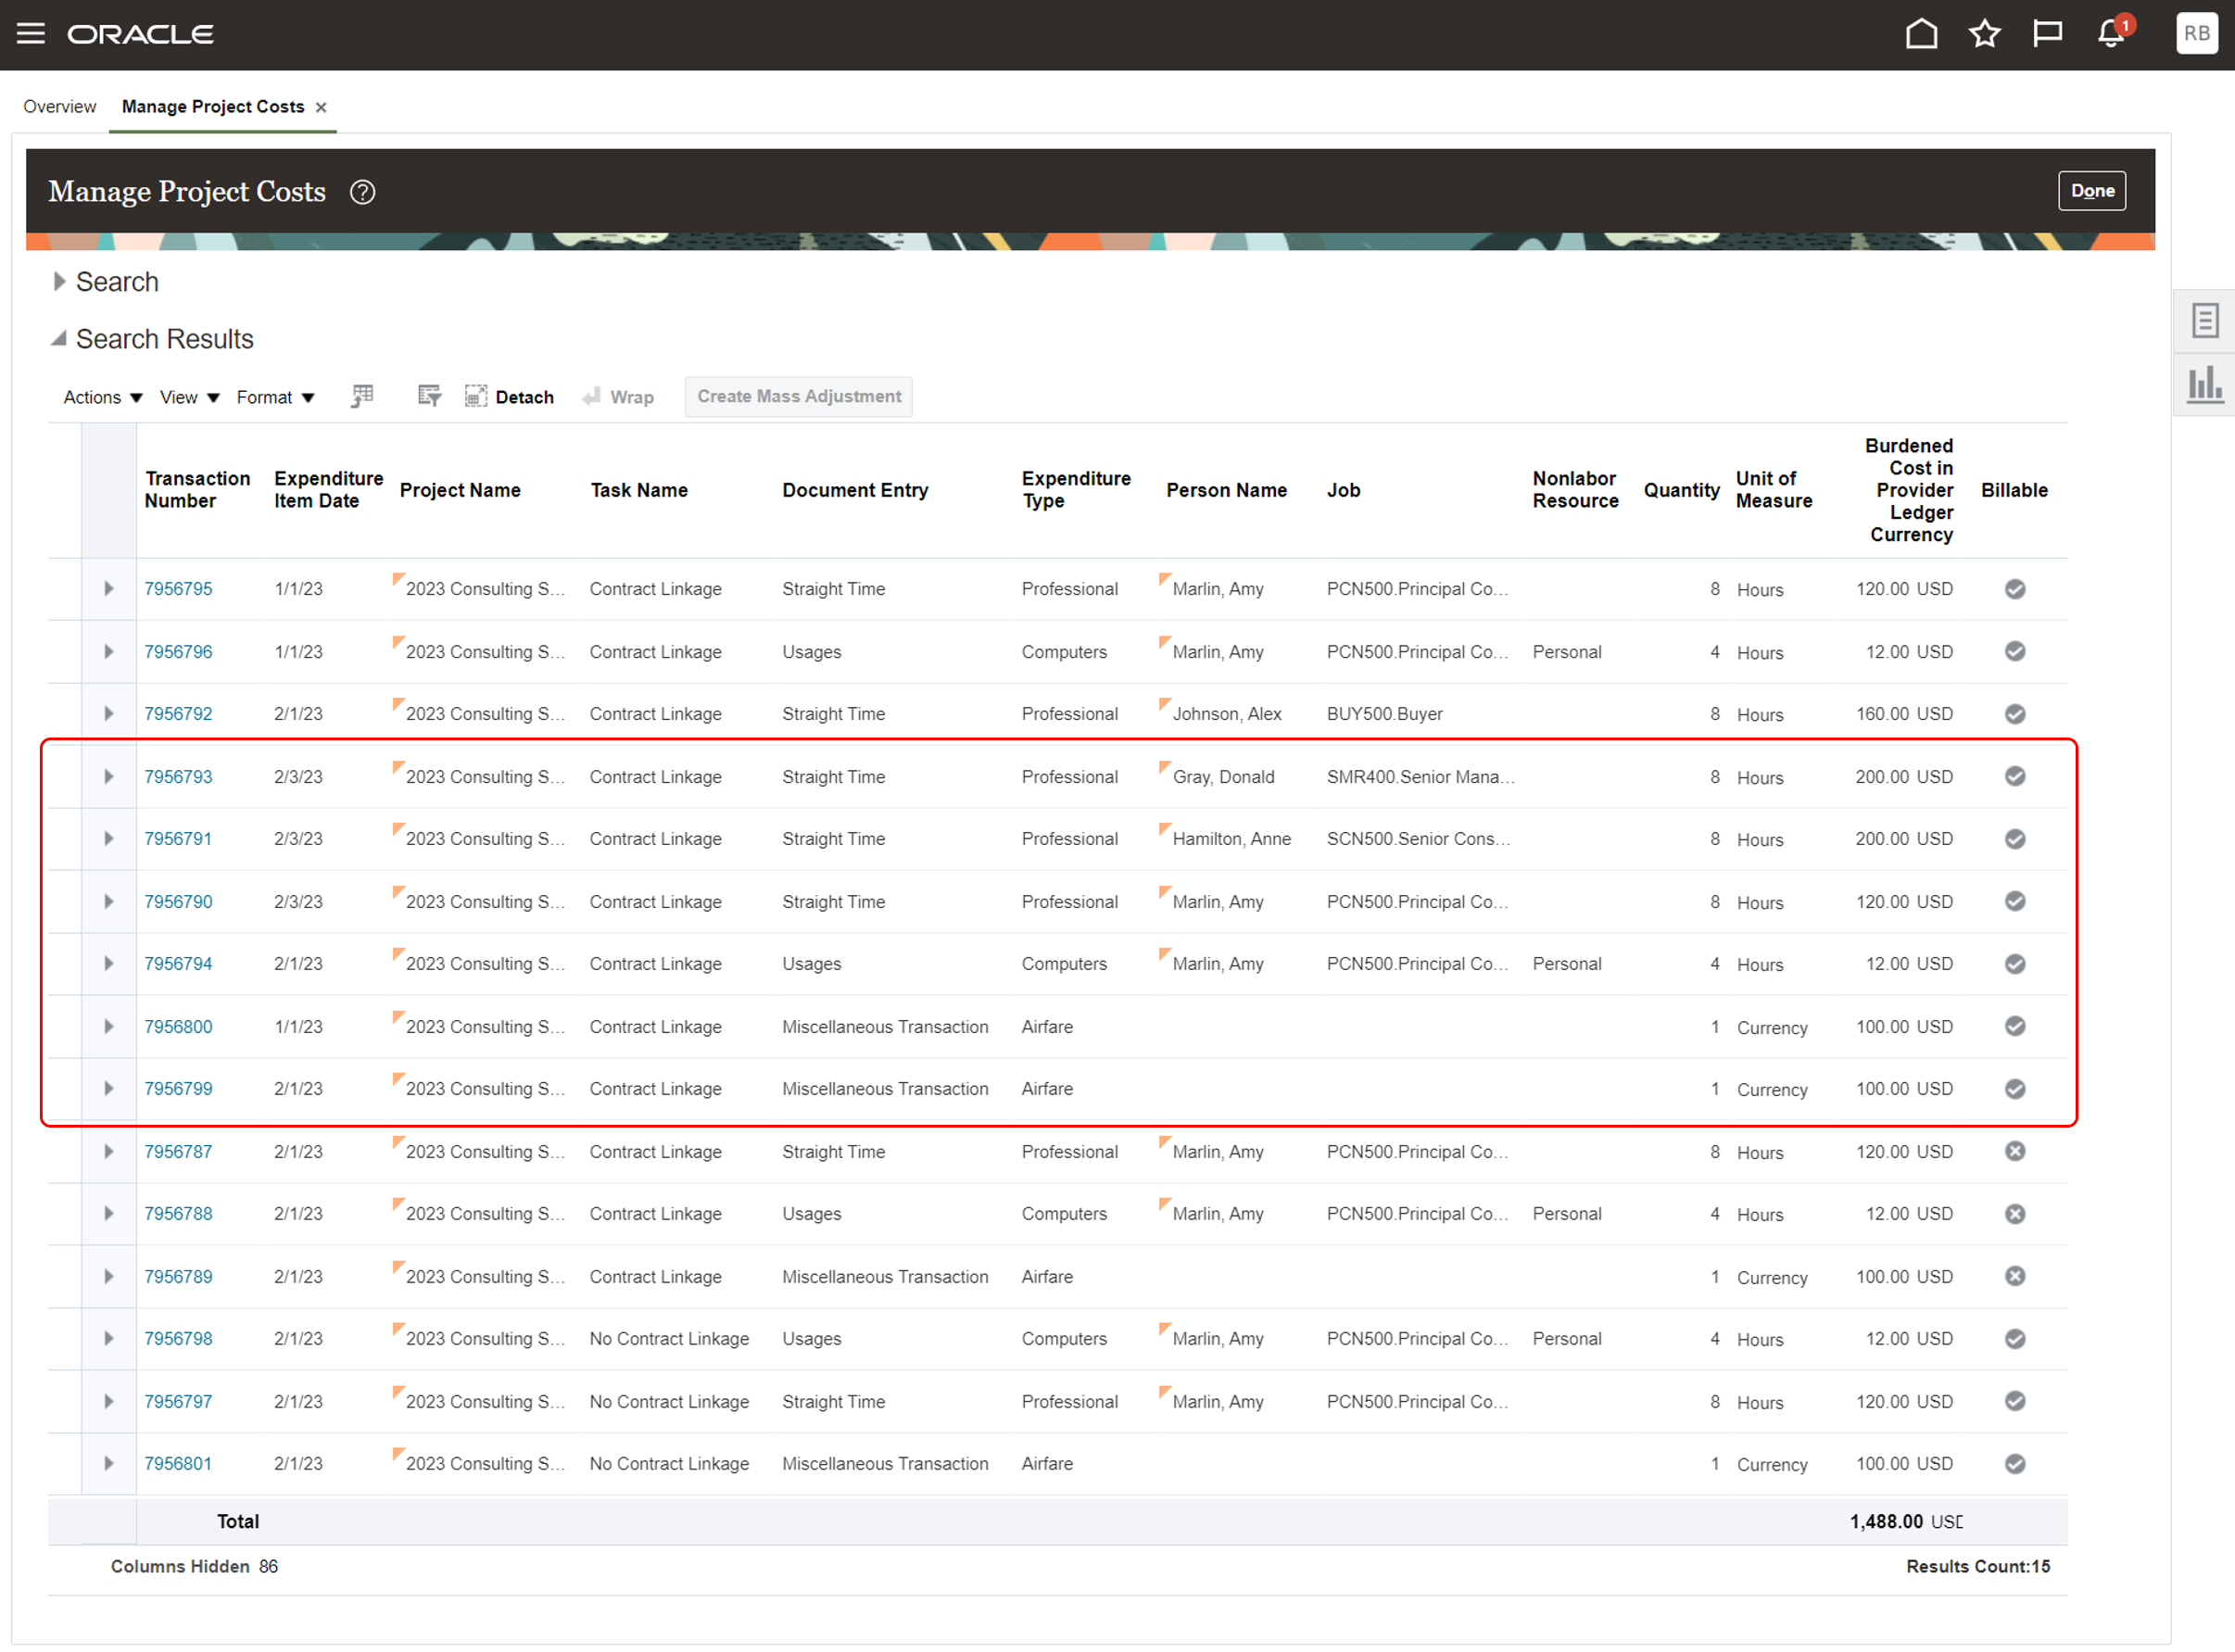Click billable check icon for 7956792
This screenshot has width=2235, height=1652.
coord(2014,714)
